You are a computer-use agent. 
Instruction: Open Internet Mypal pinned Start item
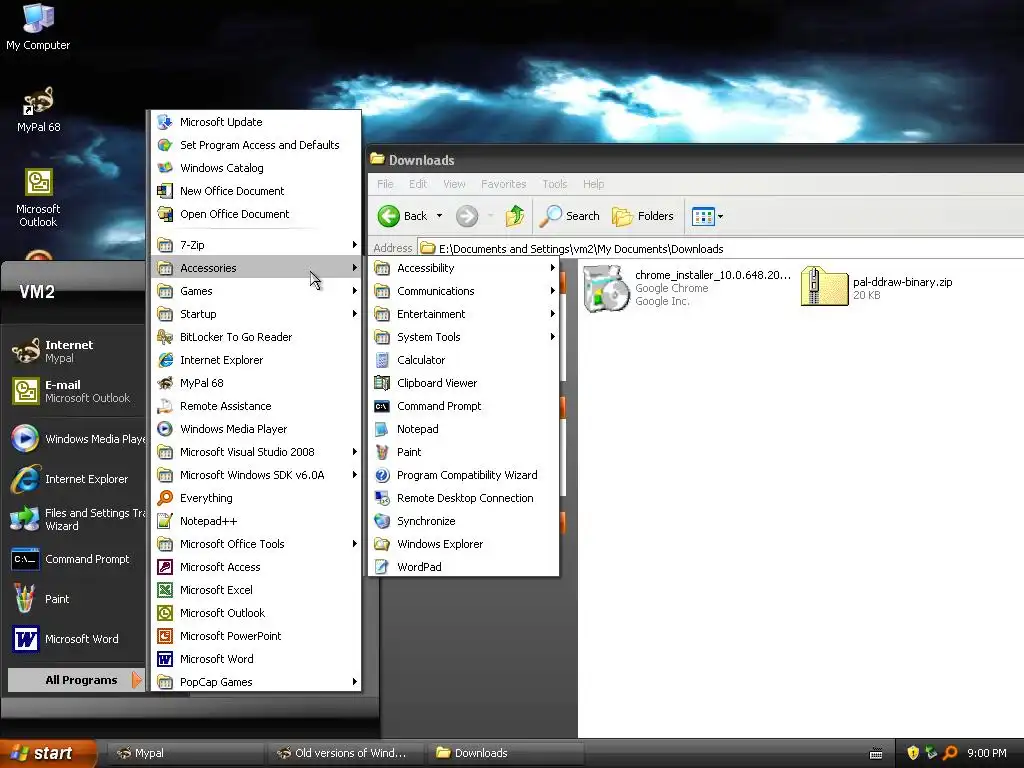[x=73, y=351]
